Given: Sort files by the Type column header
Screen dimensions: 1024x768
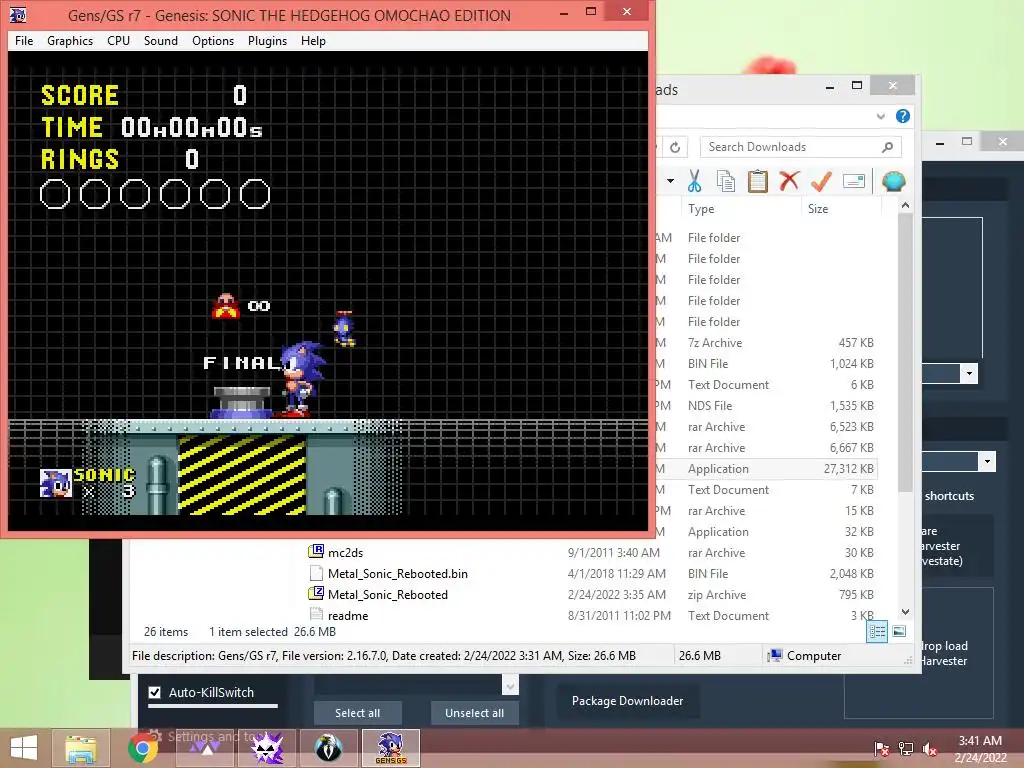Looking at the screenshot, I should pyautogui.click(x=701, y=209).
